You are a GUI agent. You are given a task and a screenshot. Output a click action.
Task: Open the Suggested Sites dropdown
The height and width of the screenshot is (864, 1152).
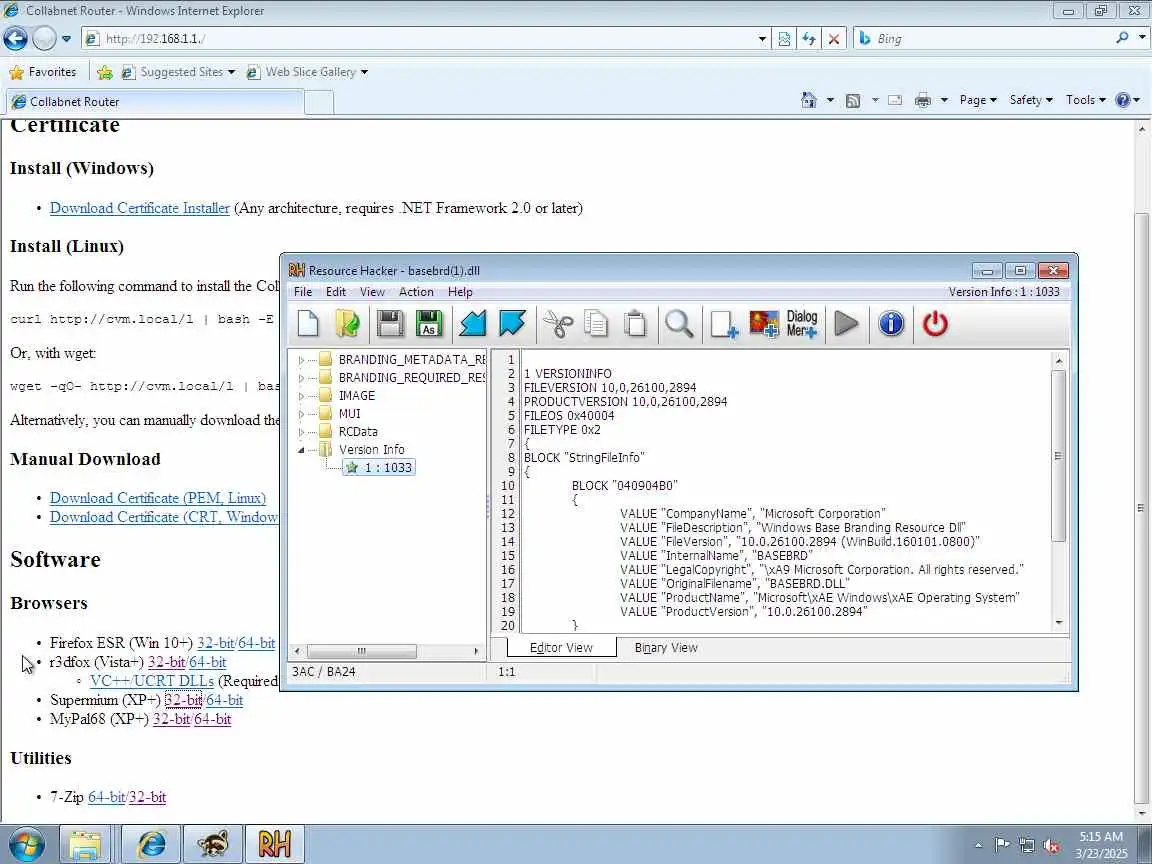click(231, 72)
